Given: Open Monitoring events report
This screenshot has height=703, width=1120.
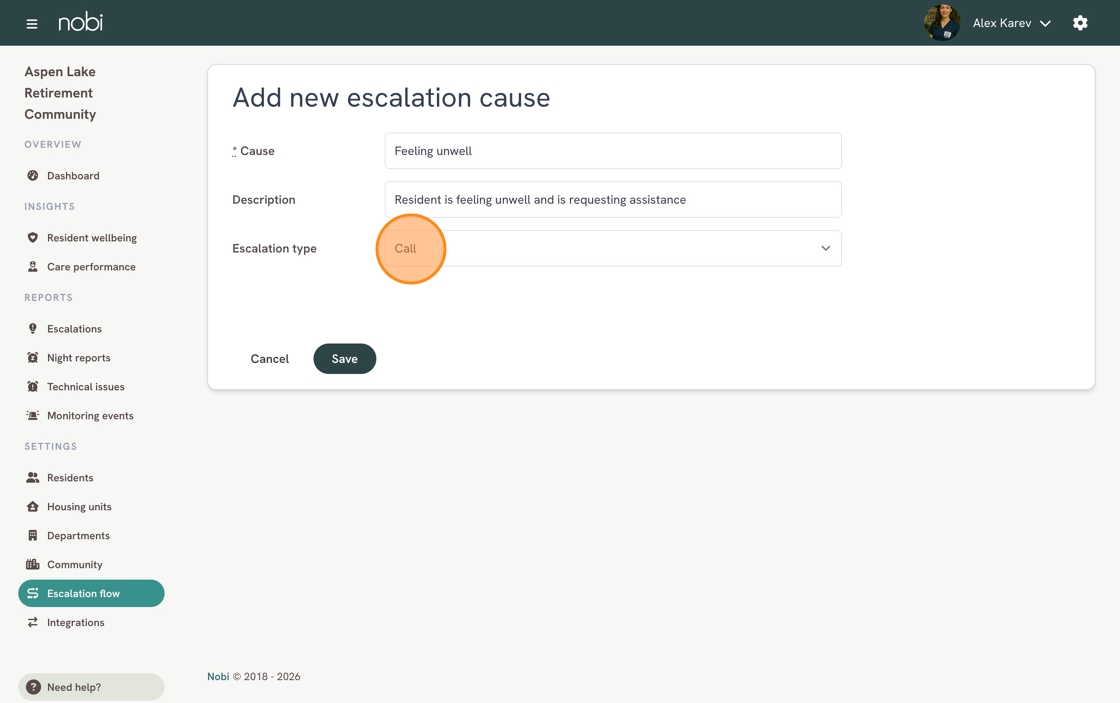Looking at the screenshot, I should pos(91,415).
